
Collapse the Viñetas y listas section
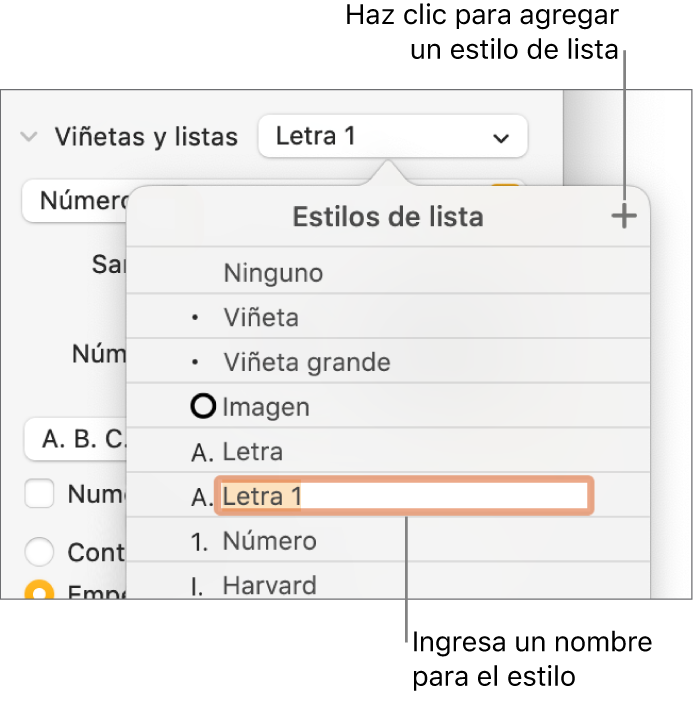click(x=29, y=137)
